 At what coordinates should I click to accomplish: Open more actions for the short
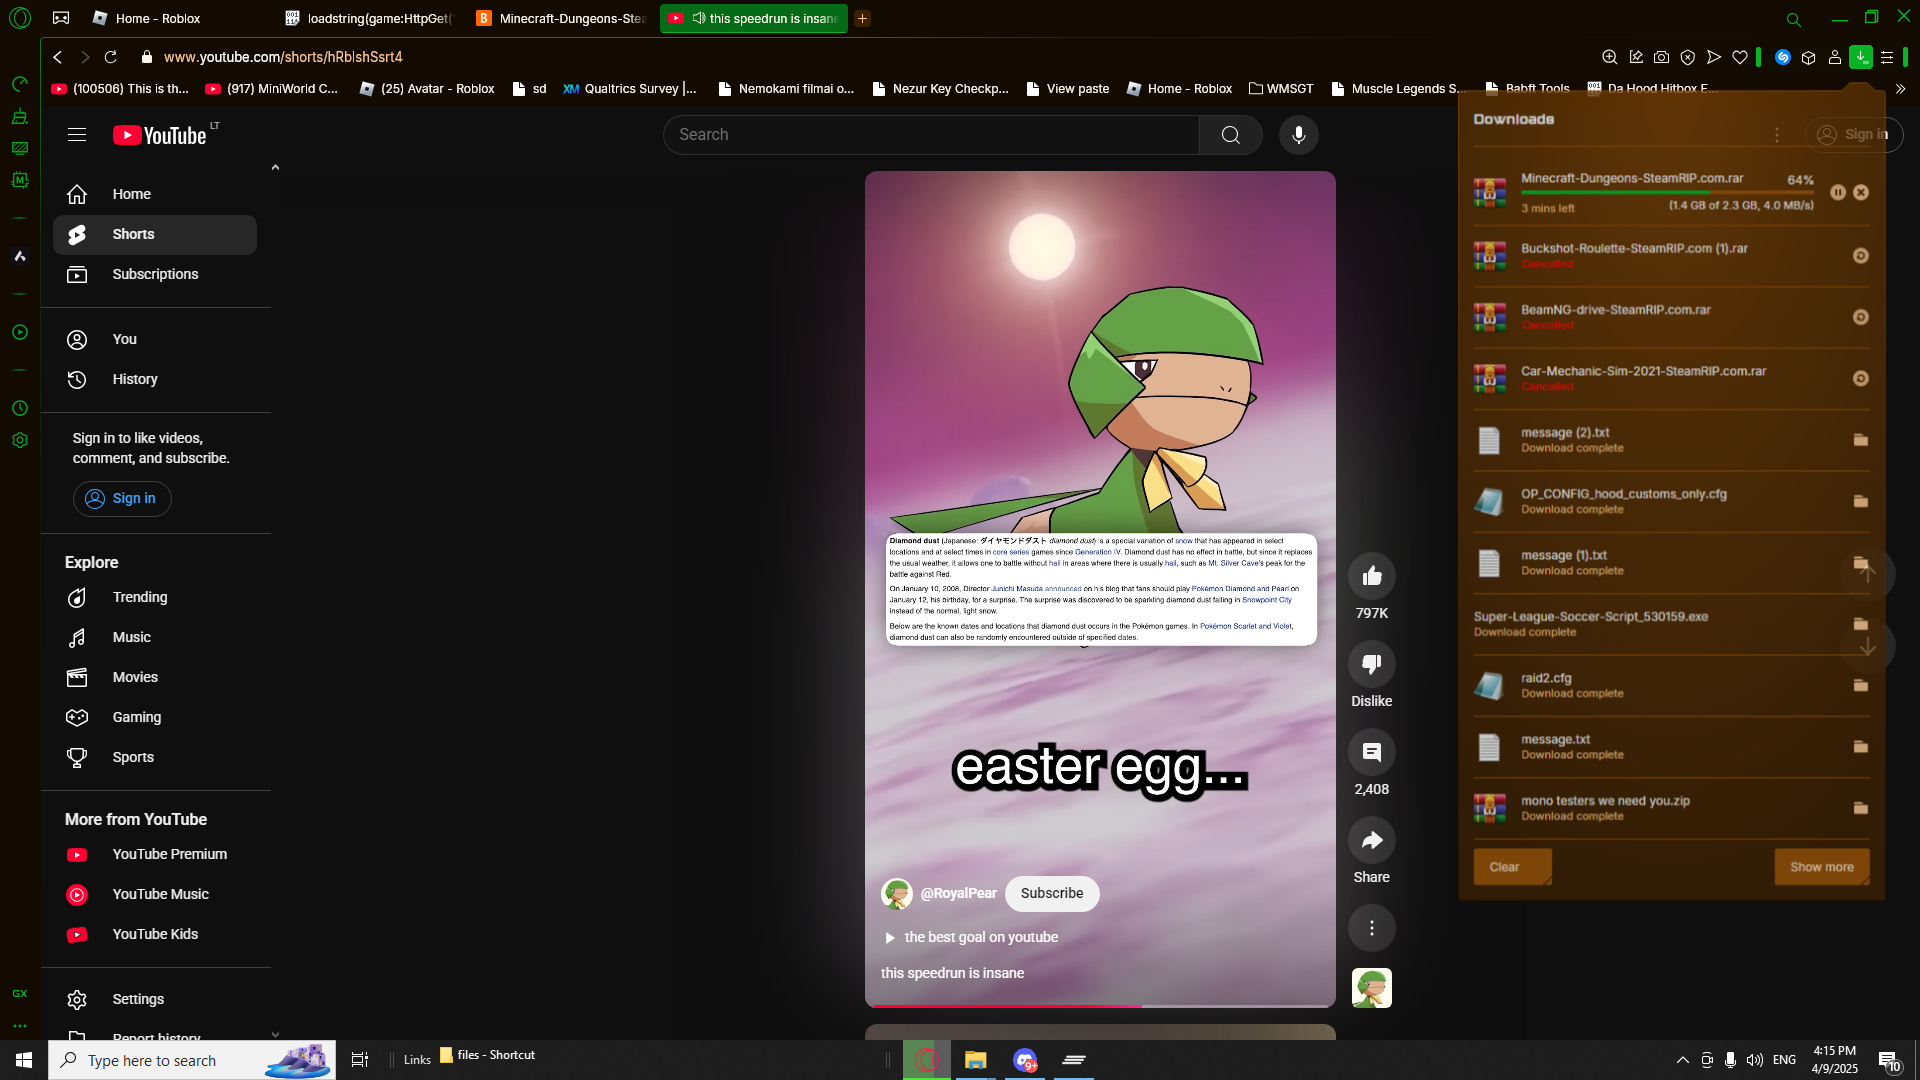[1371, 928]
